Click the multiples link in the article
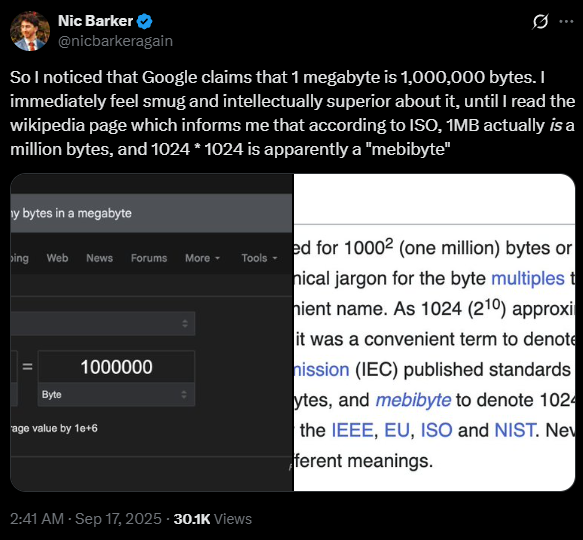 (x=528, y=279)
